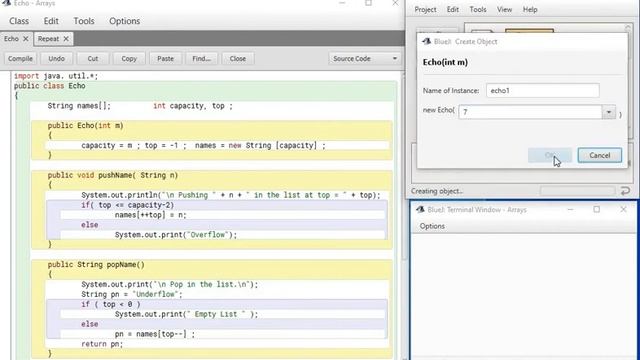
Task: Click the Close button in the editor toolbar
Action: click(x=238, y=59)
